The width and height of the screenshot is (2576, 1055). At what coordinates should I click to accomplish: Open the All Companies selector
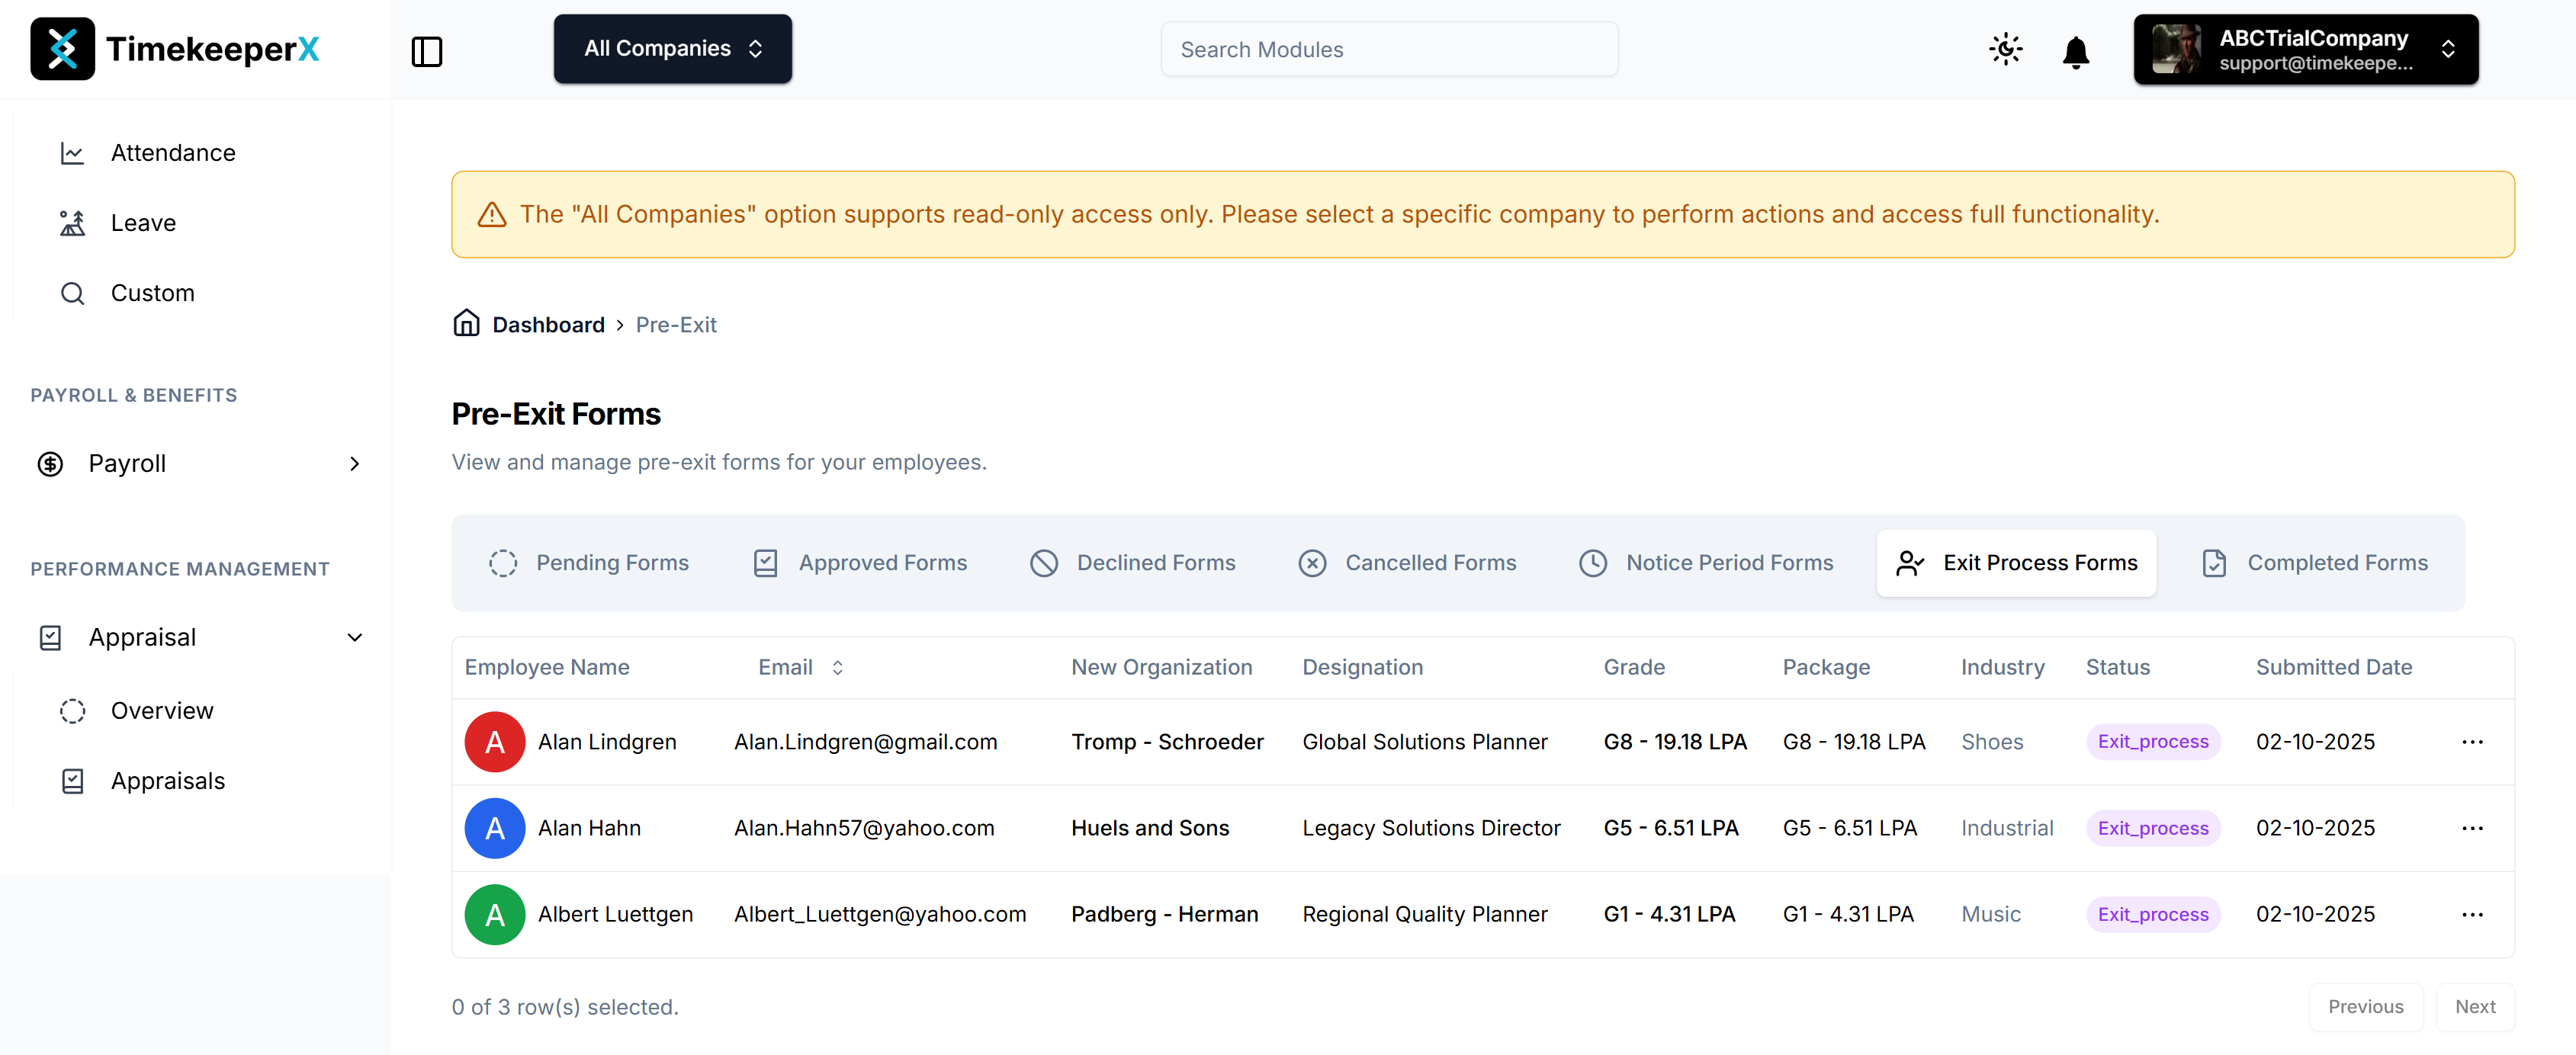(x=672, y=49)
